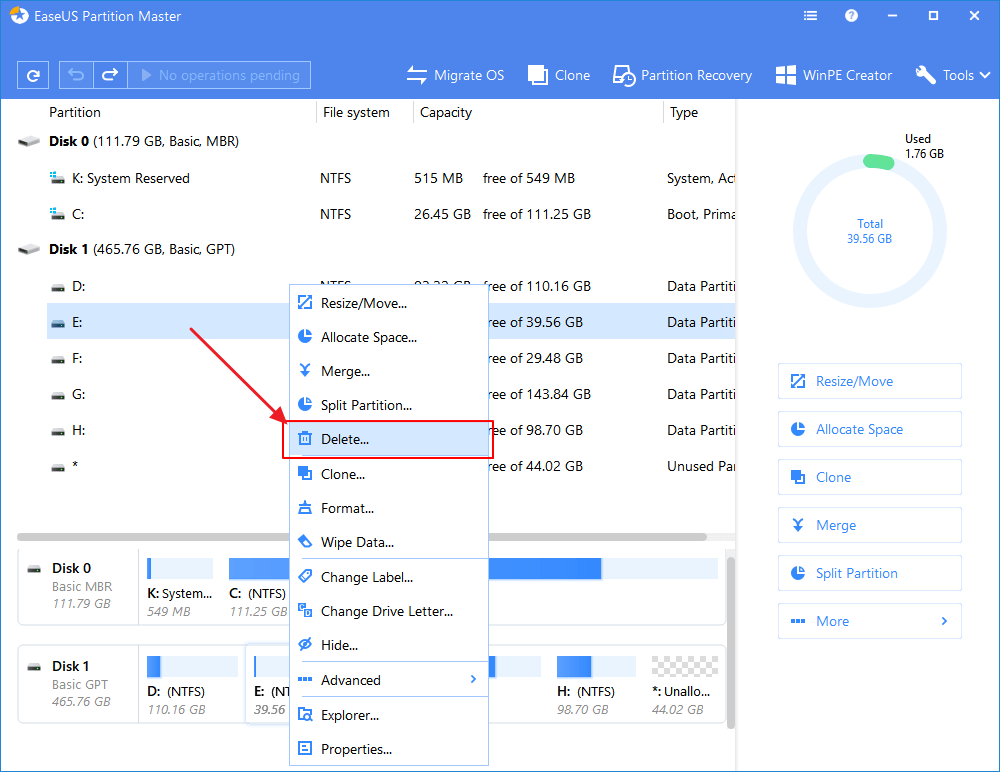The image size is (1000, 772).
Task: Launch Partition Recovery
Action: (682, 75)
